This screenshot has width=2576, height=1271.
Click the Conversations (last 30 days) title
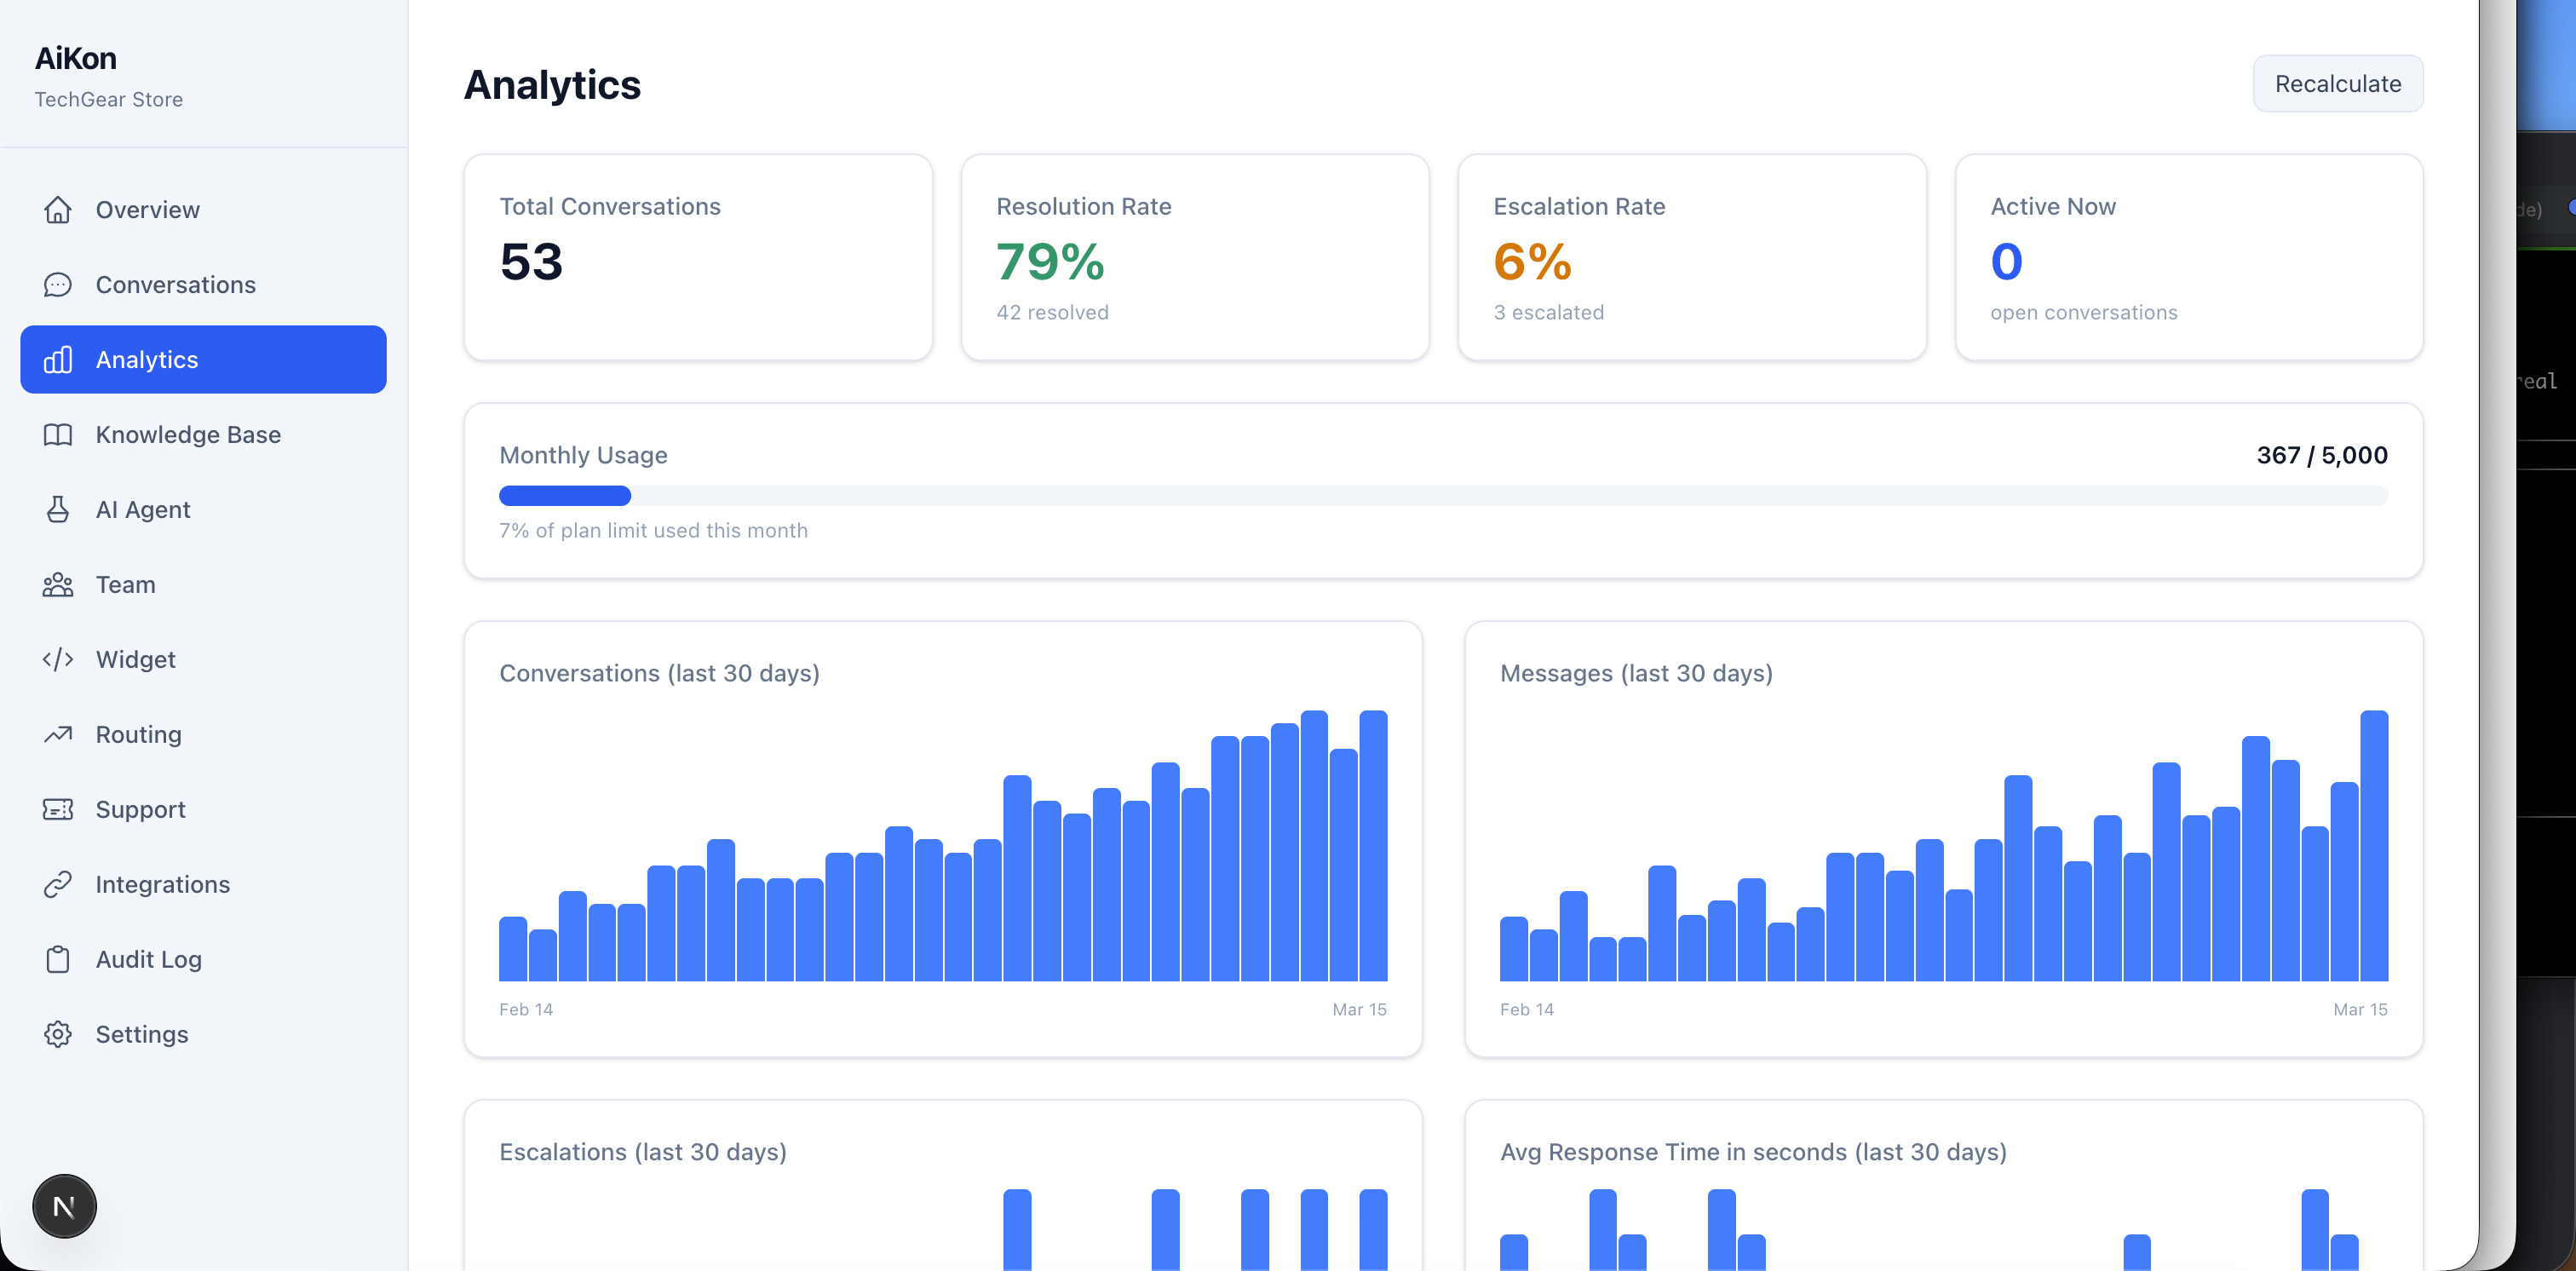pyautogui.click(x=659, y=673)
